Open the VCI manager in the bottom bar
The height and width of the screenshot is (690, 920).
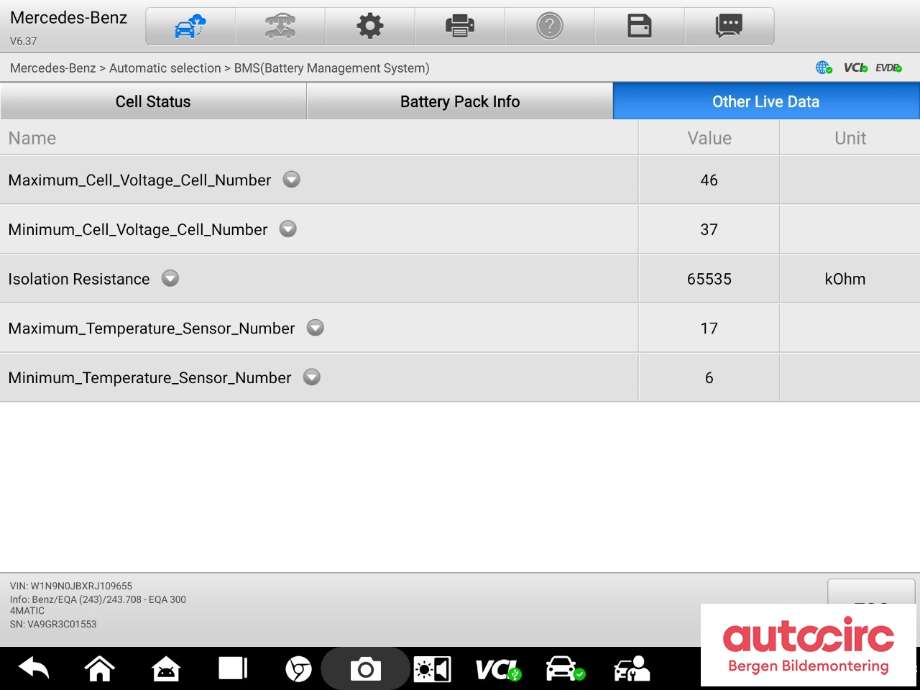tap(498, 669)
